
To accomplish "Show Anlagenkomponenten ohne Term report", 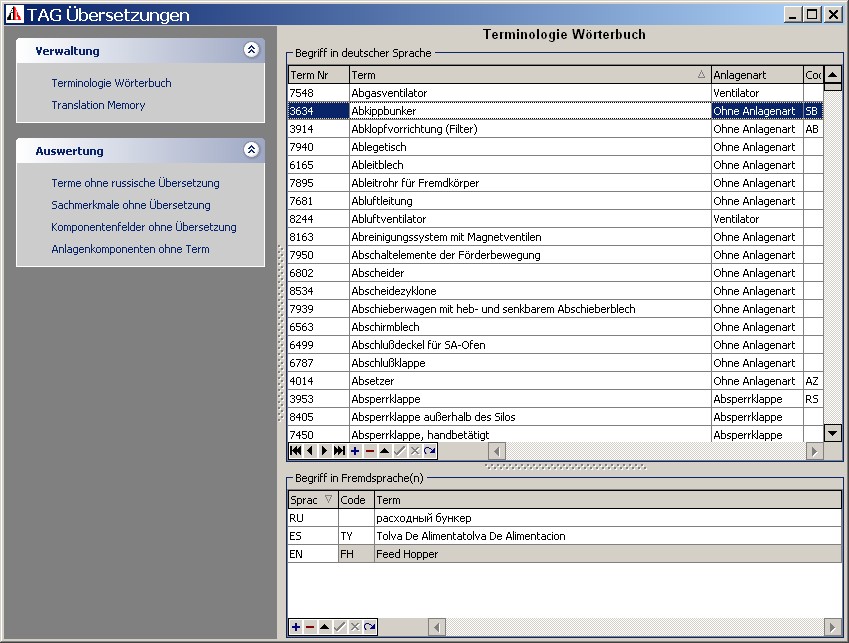I will [130, 249].
